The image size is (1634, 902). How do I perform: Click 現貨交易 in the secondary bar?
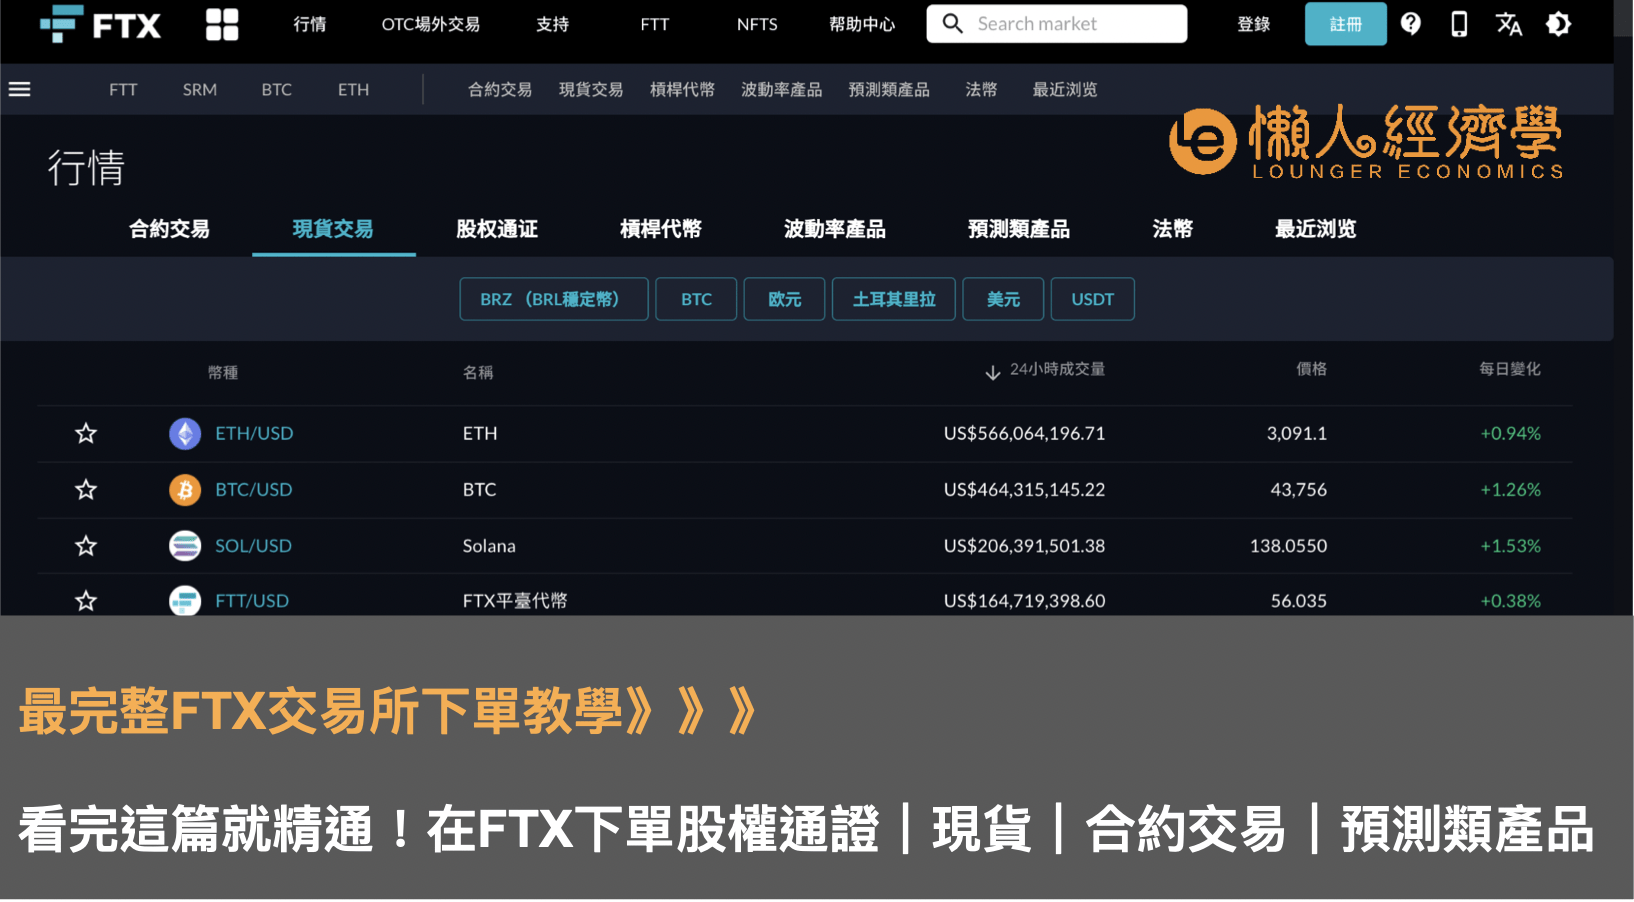pos(591,89)
